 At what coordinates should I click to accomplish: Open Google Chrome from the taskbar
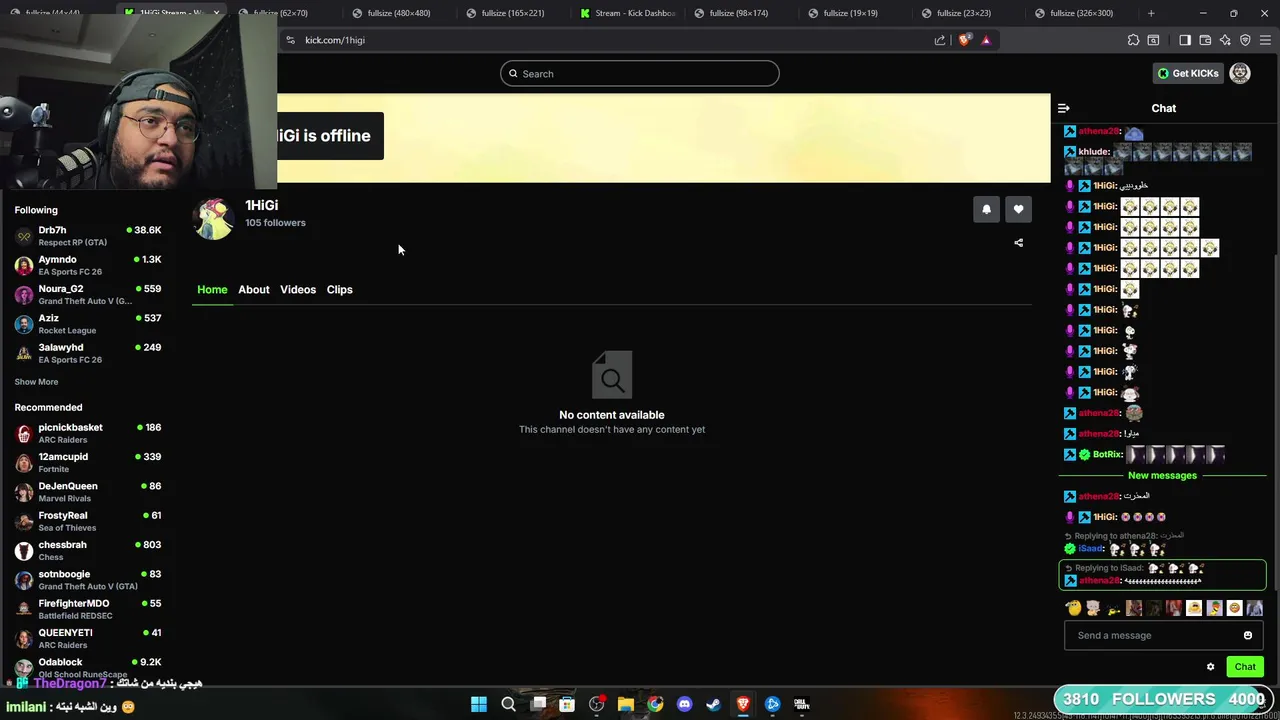pos(655,704)
